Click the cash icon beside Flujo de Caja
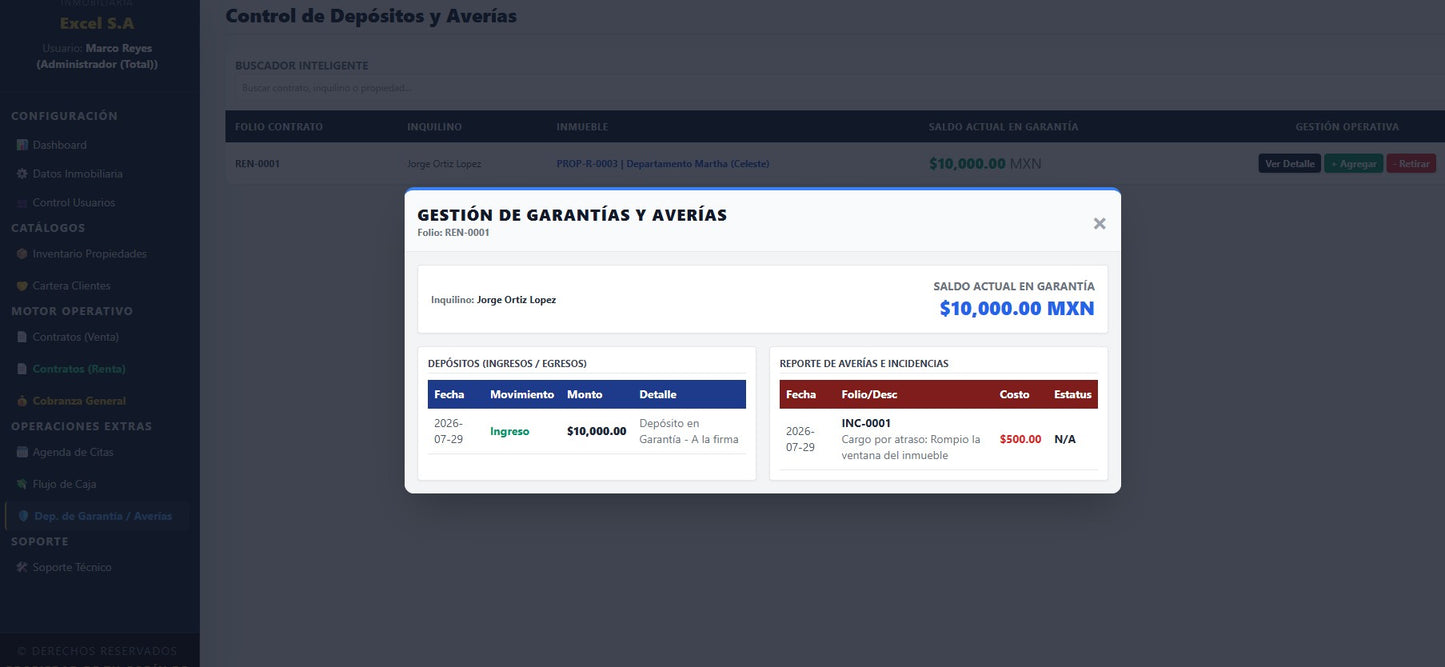1445x667 pixels. click(x=23, y=484)
